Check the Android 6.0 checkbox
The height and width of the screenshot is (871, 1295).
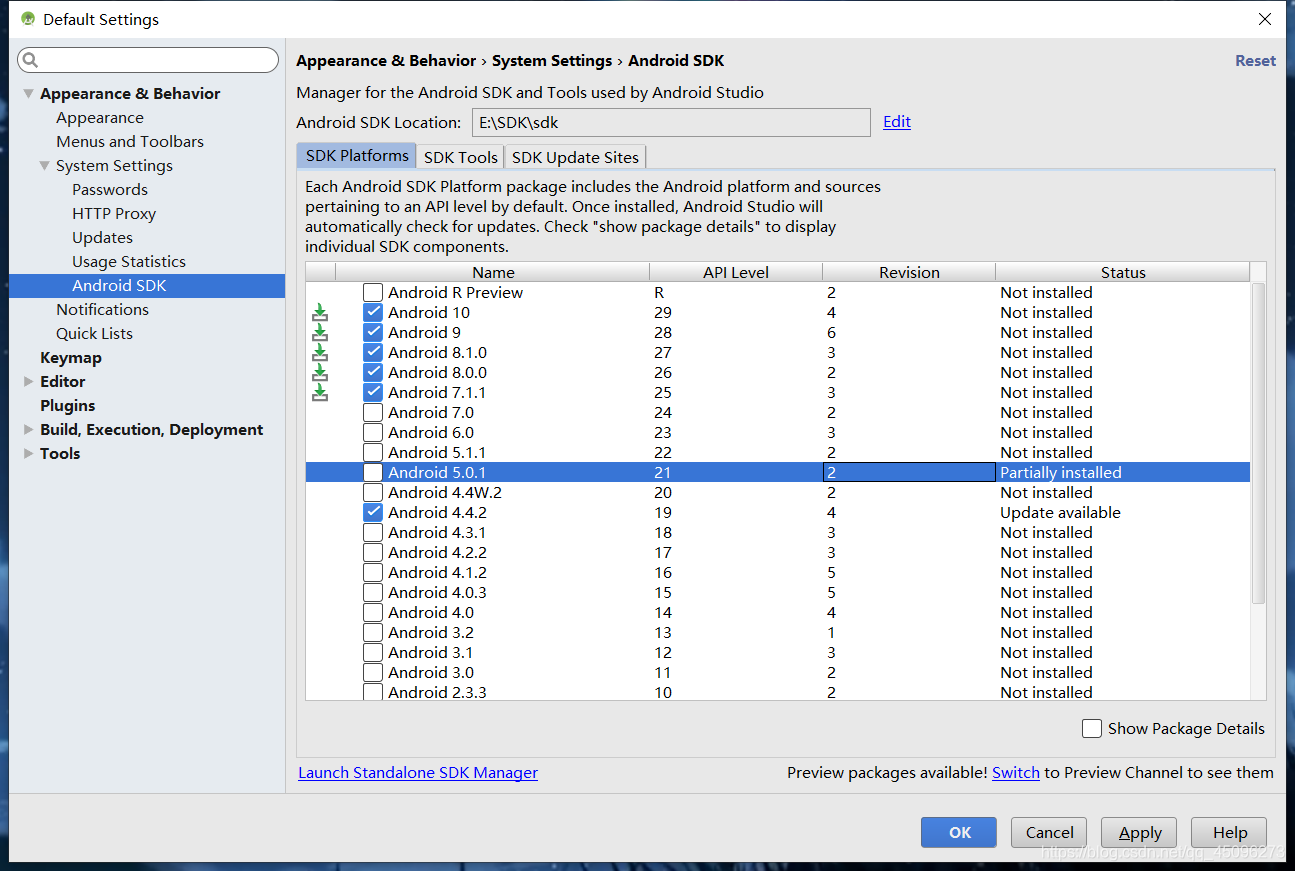pos(373,432)
